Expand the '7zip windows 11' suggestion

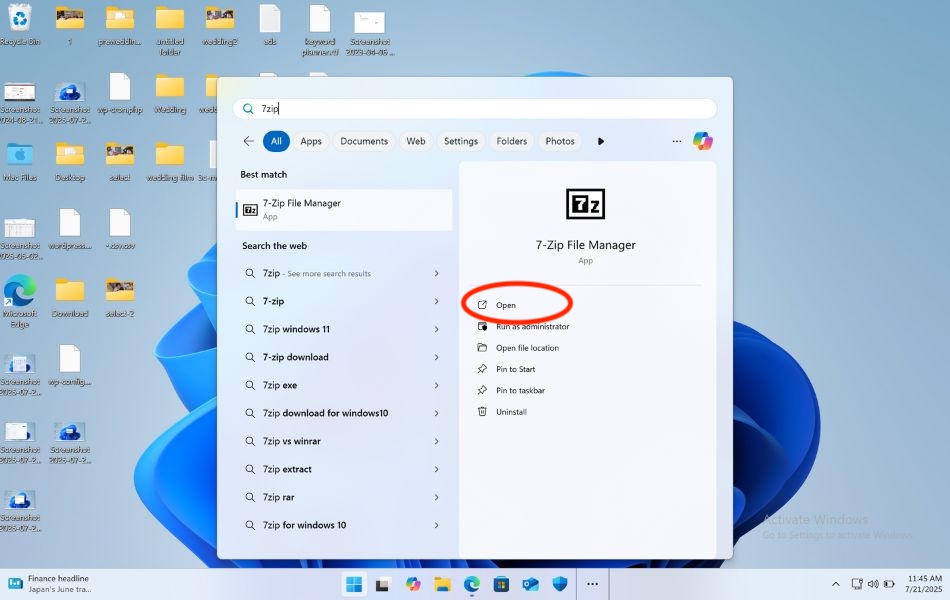pos(437,329)
